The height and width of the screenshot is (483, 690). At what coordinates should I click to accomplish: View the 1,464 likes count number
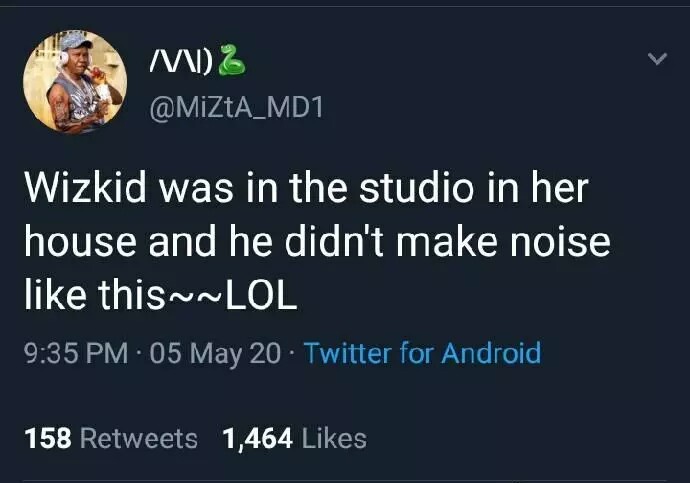(x=257, y=438)
